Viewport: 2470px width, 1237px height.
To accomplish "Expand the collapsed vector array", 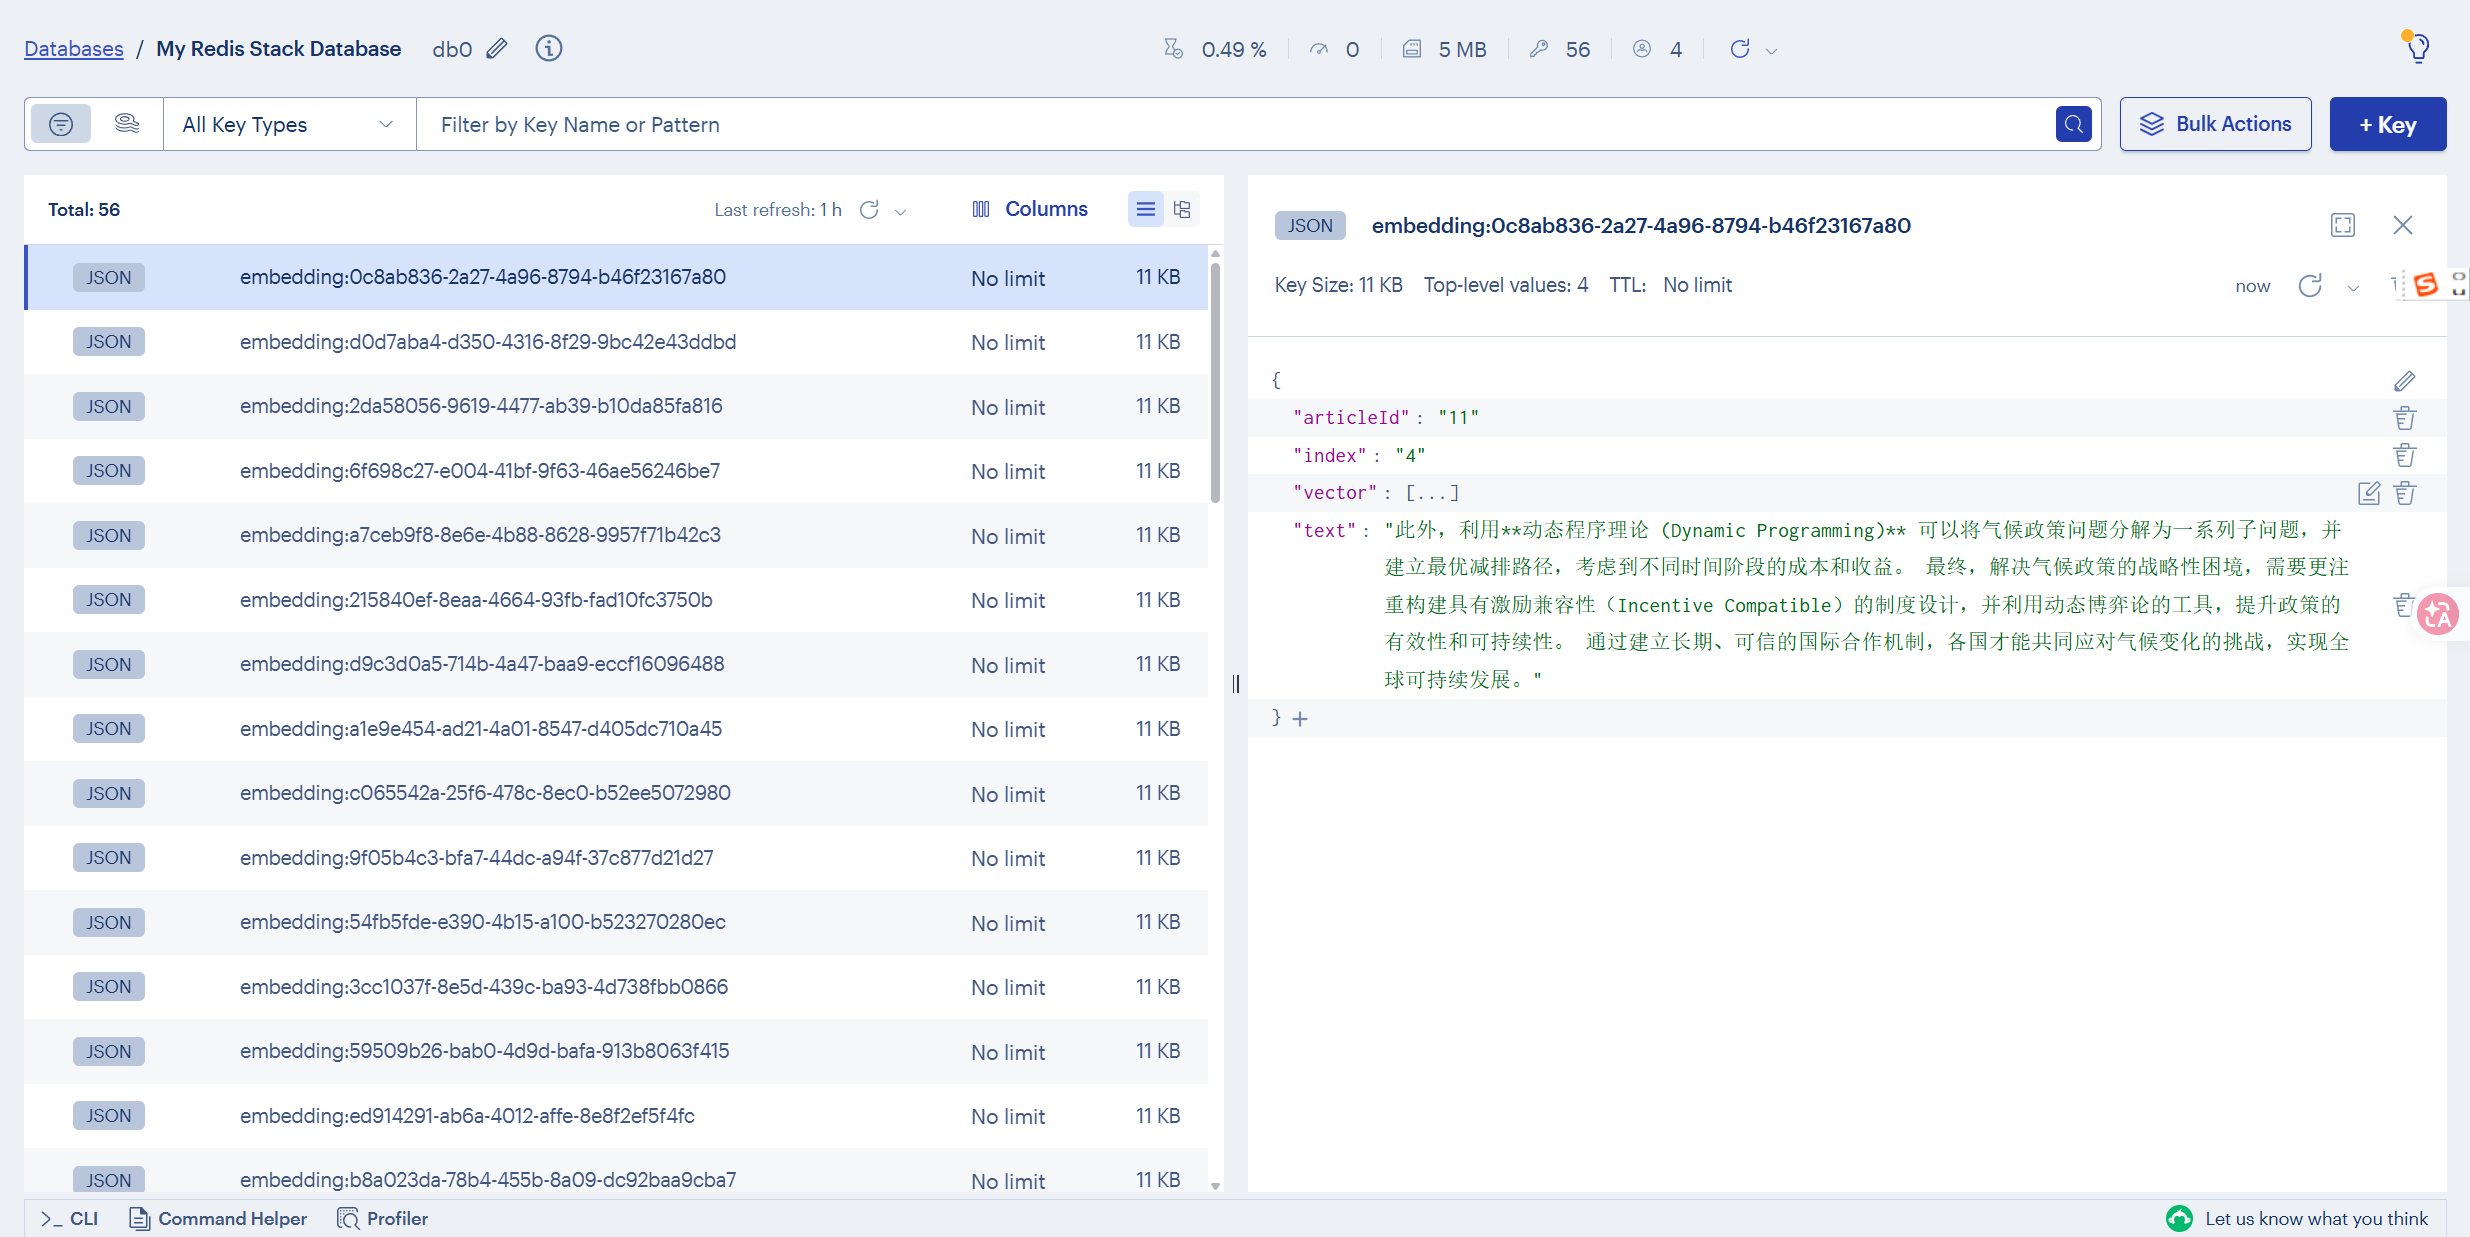I will coord(1432,493).
